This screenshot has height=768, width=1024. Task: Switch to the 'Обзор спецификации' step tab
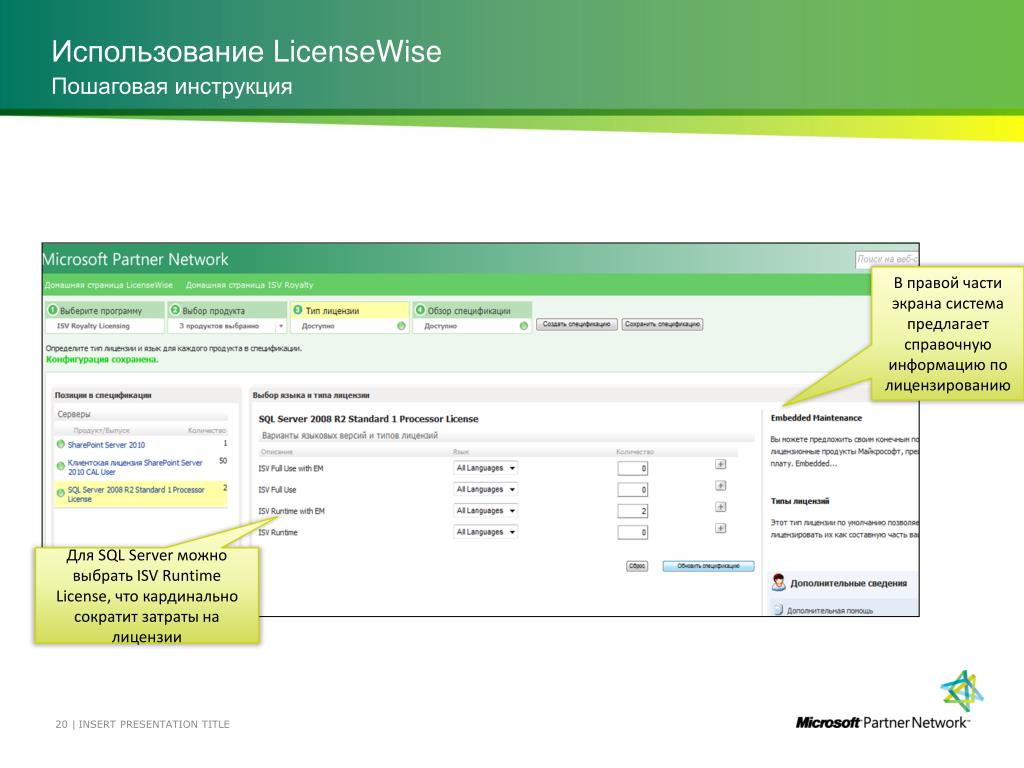[472, 311]
